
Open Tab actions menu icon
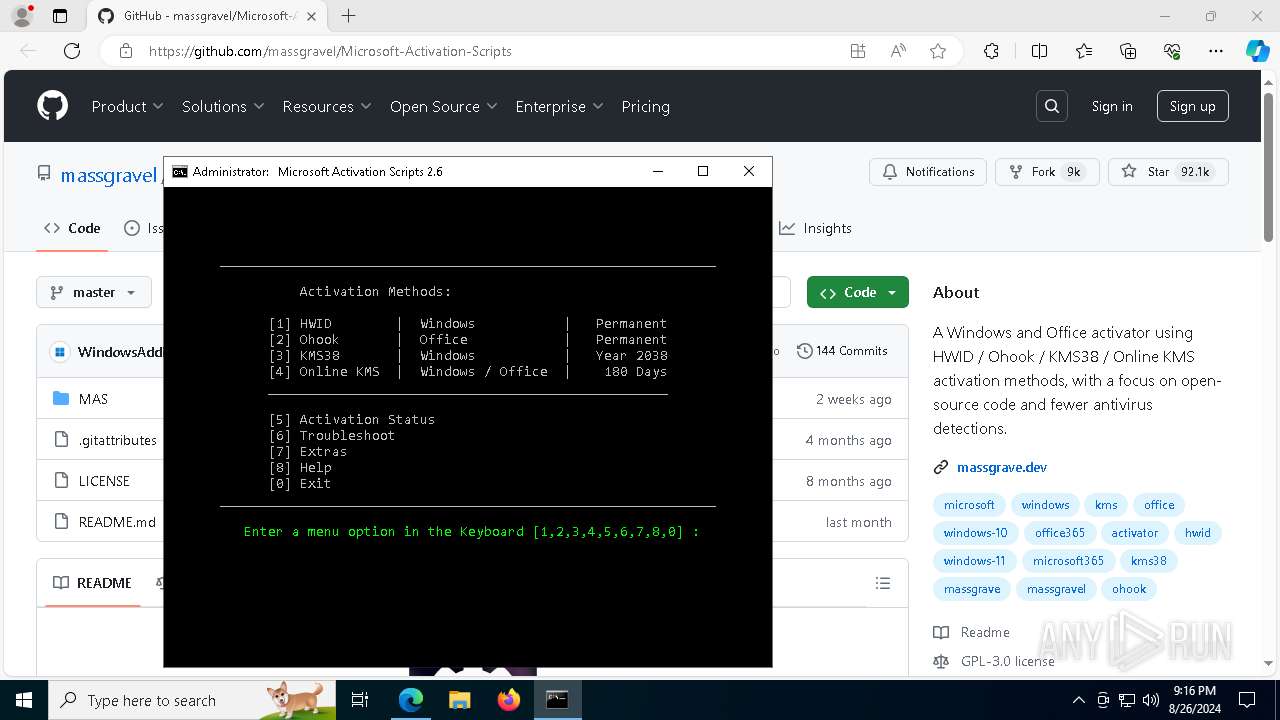[60, 16]
